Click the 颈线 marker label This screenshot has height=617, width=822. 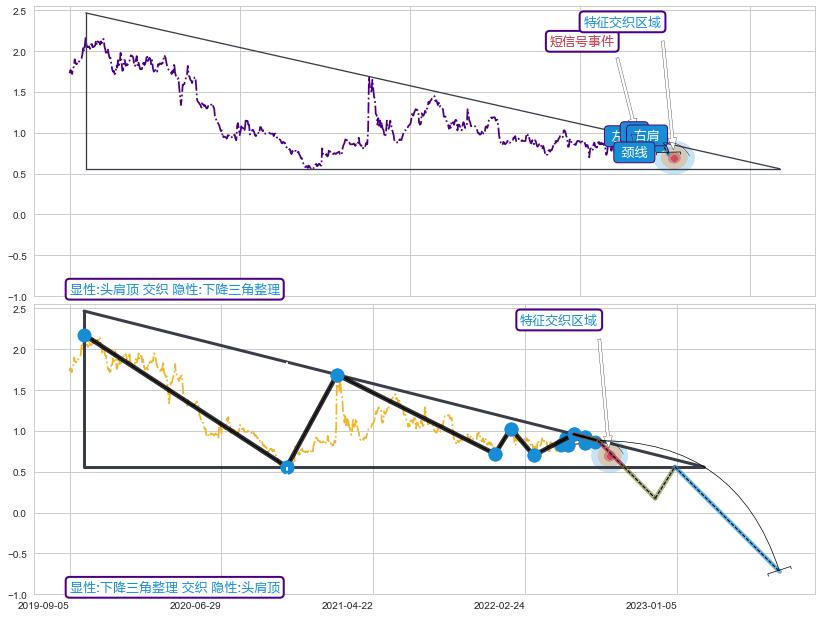point(634,152)
